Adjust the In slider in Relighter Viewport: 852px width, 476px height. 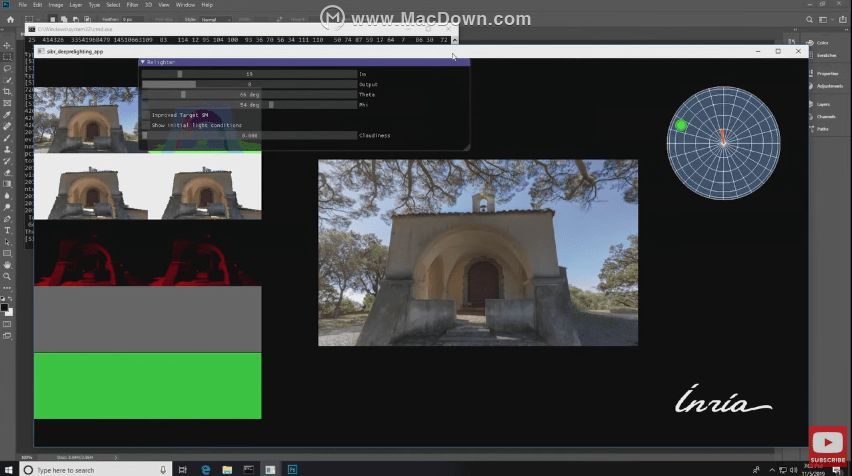(x=249, y=74)
